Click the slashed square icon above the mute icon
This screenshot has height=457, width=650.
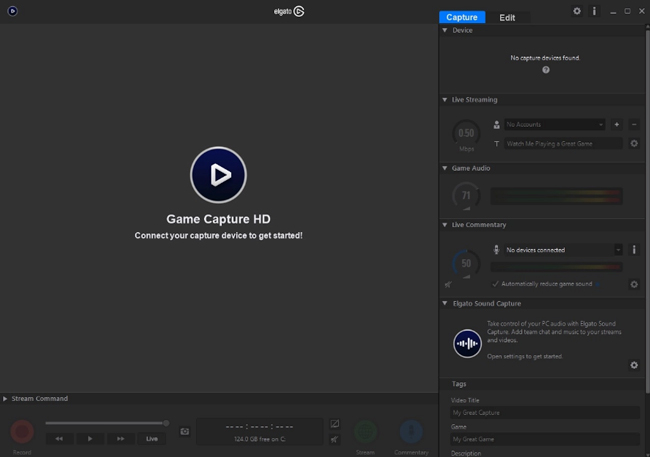coord(334,424)
